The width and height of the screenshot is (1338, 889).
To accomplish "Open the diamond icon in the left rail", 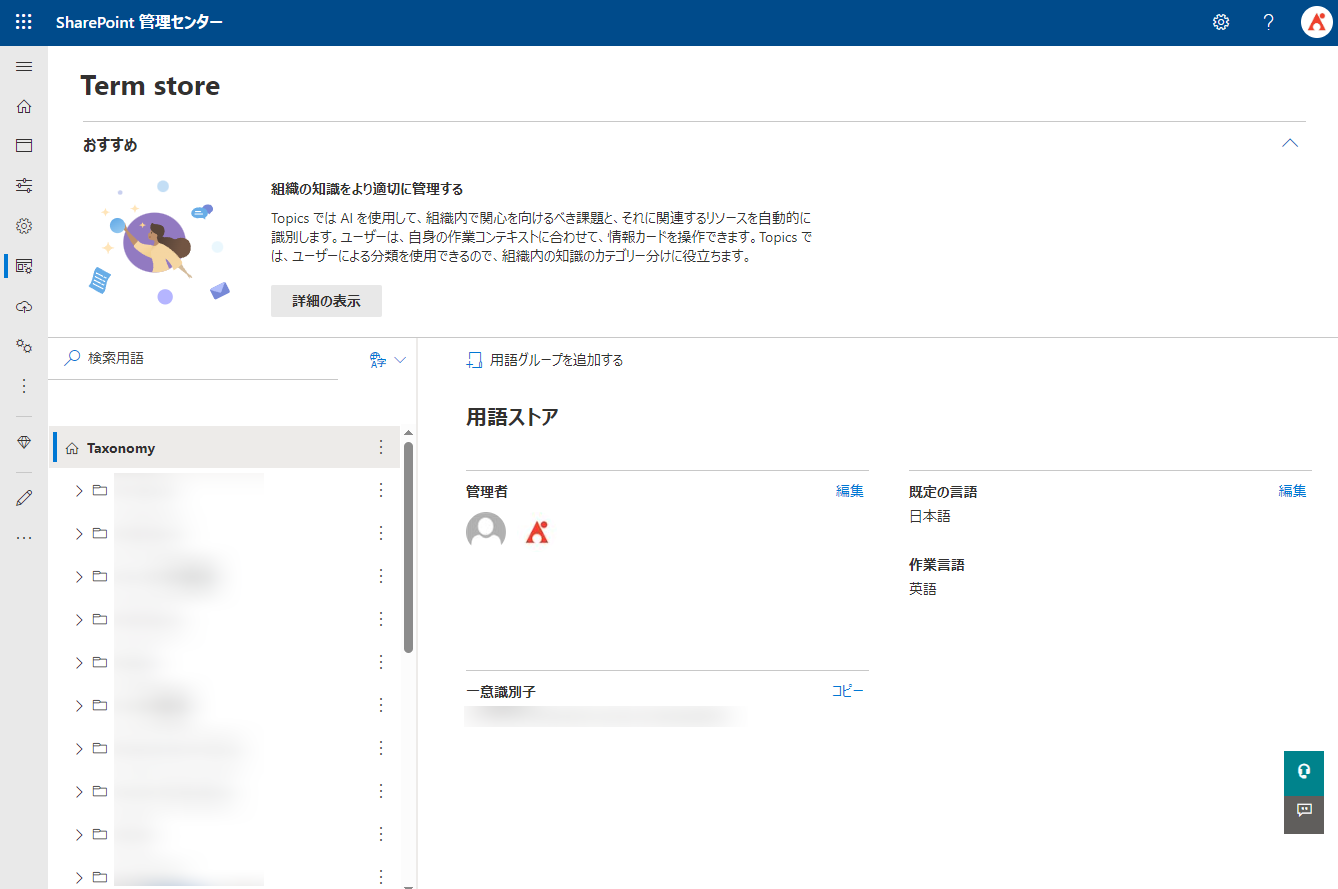I will [24, 442].
